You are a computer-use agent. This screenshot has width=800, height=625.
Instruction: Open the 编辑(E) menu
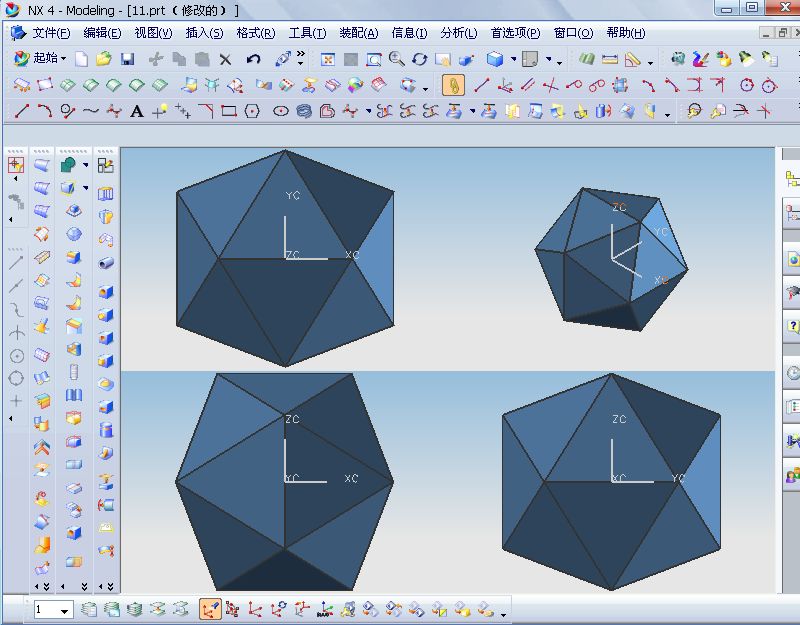(x=102, y=33)
